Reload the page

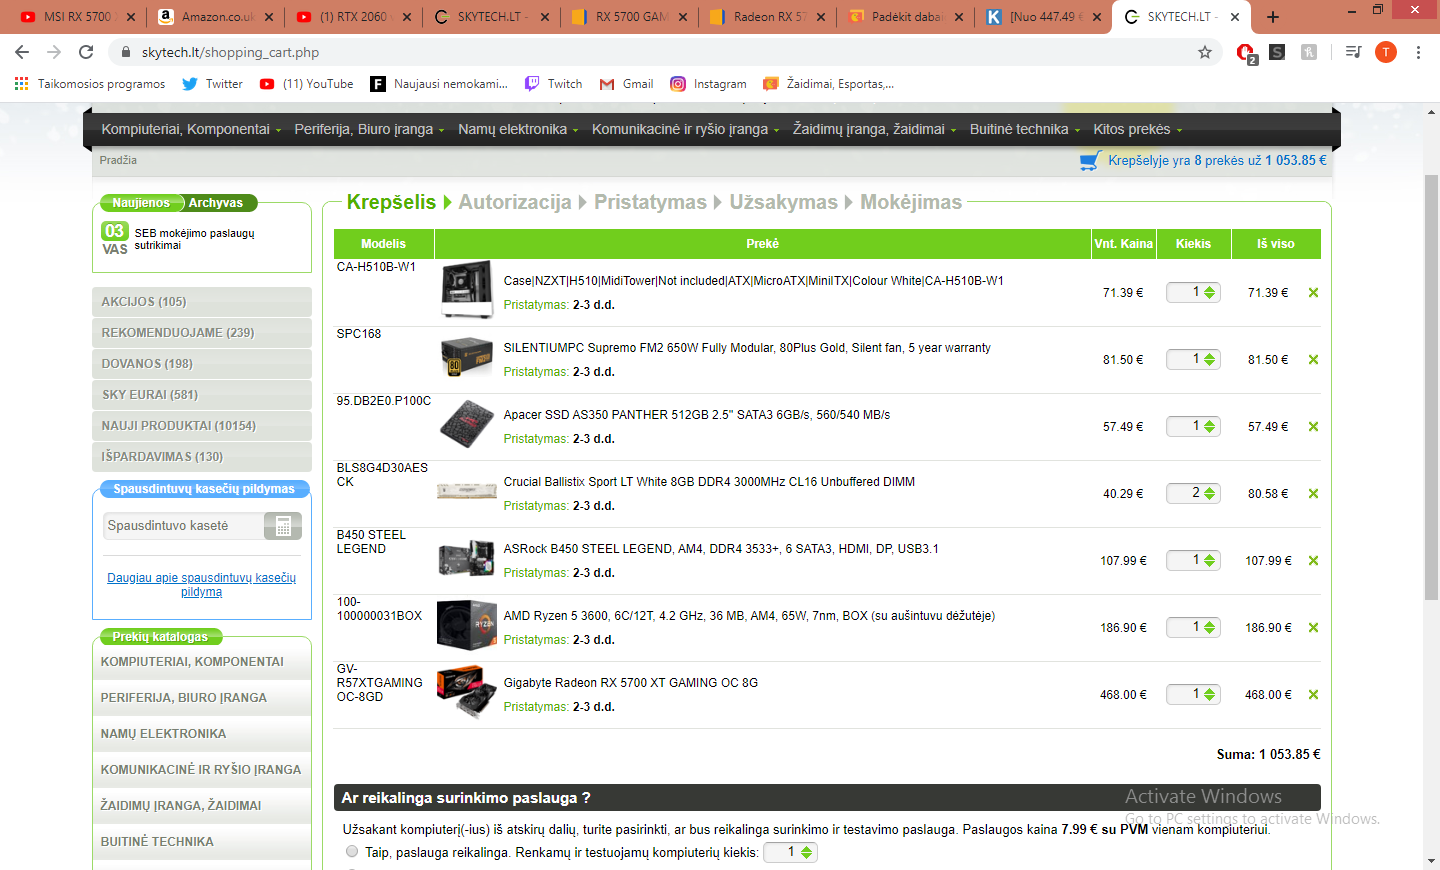click(x=86, y=52)
